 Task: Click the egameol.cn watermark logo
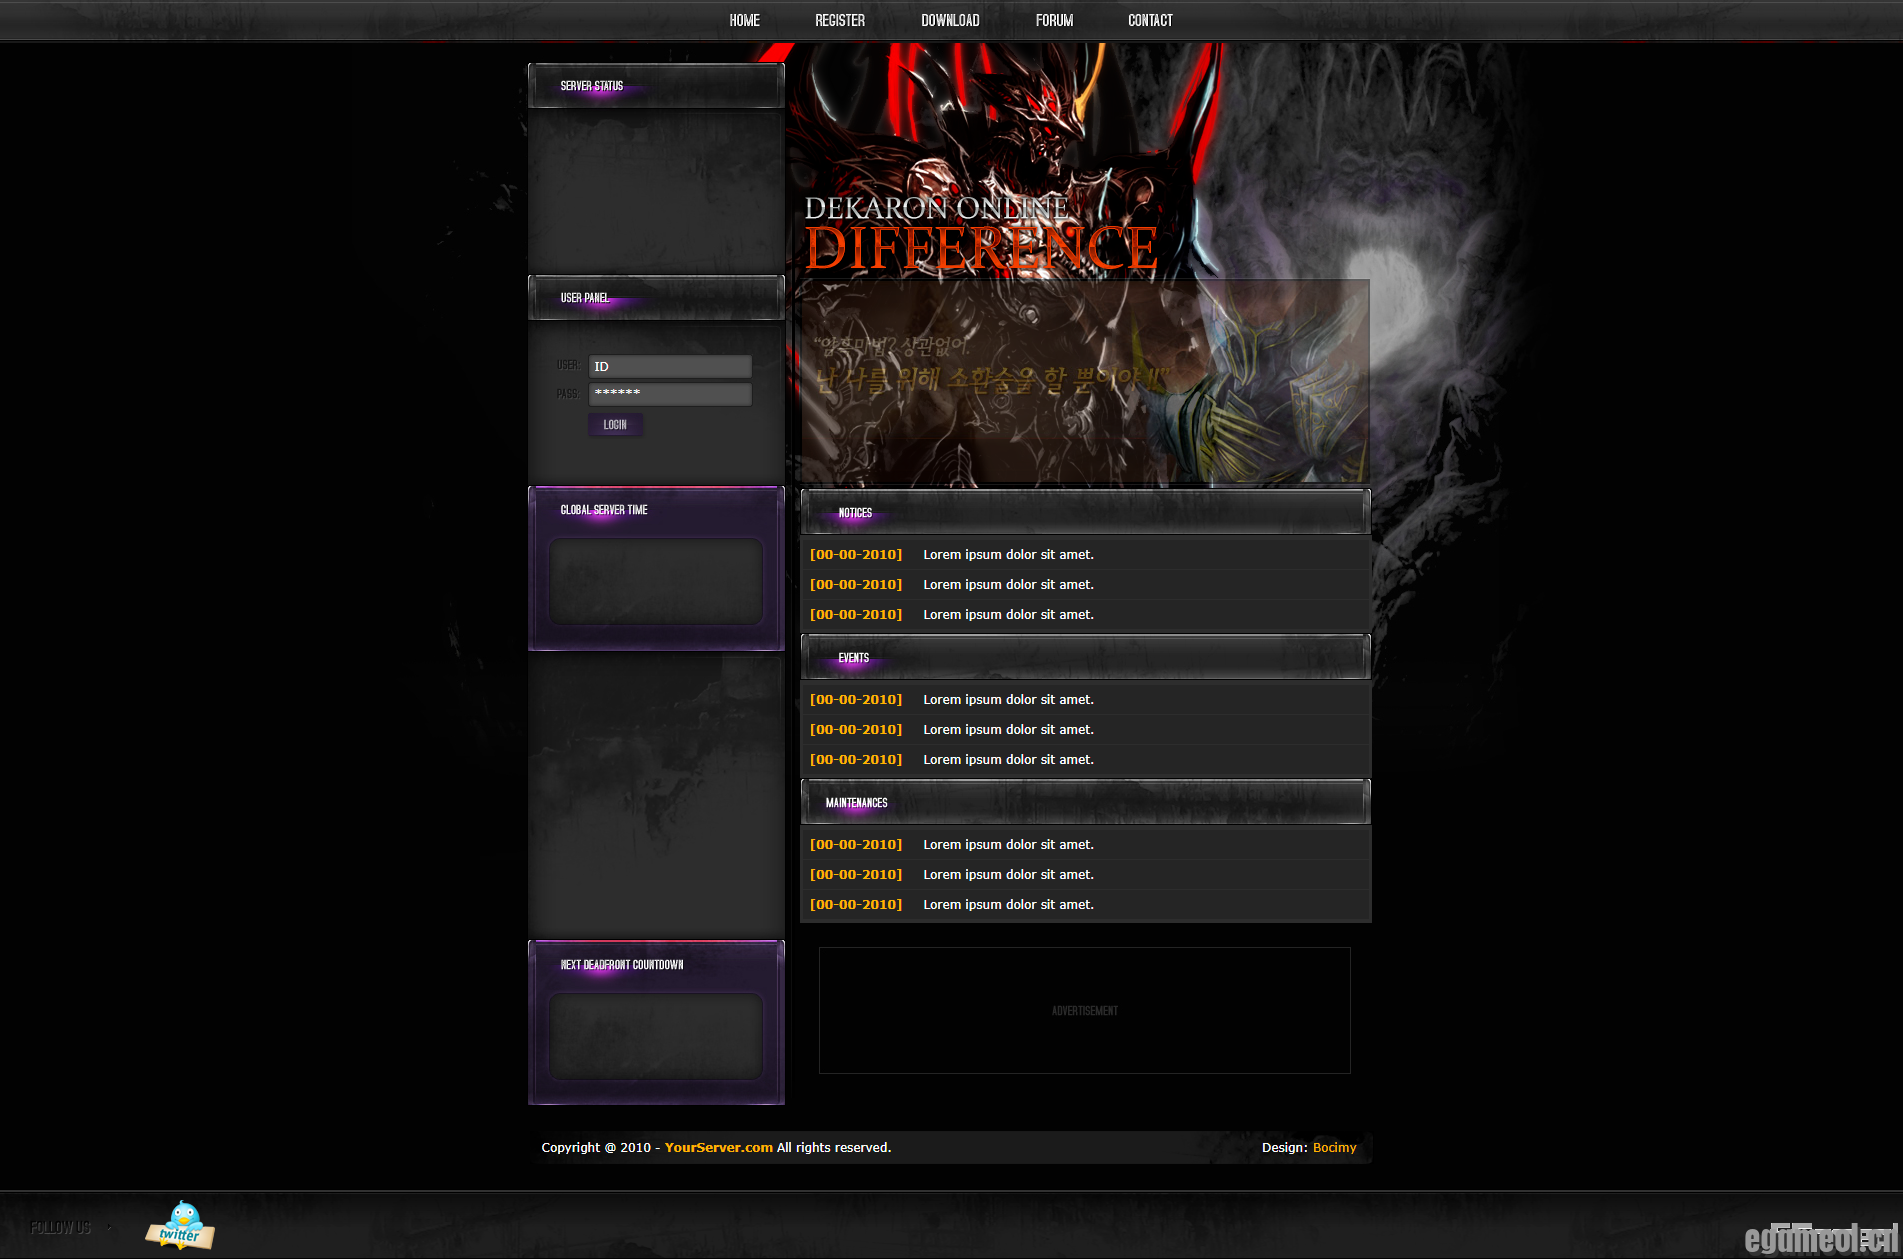tap(1822, 1237)
